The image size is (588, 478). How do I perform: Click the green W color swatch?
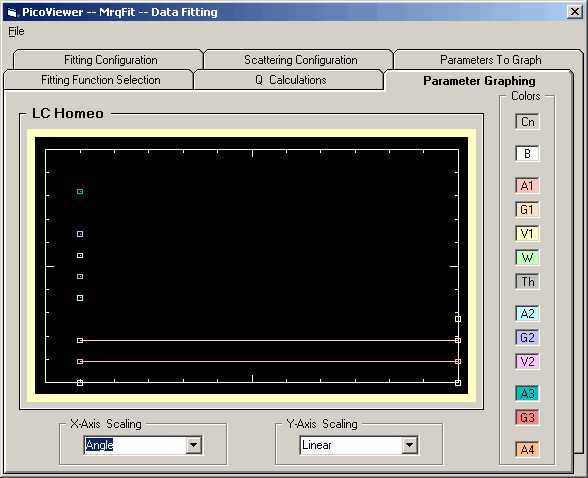pyautogui.click(x=527, y=258)
